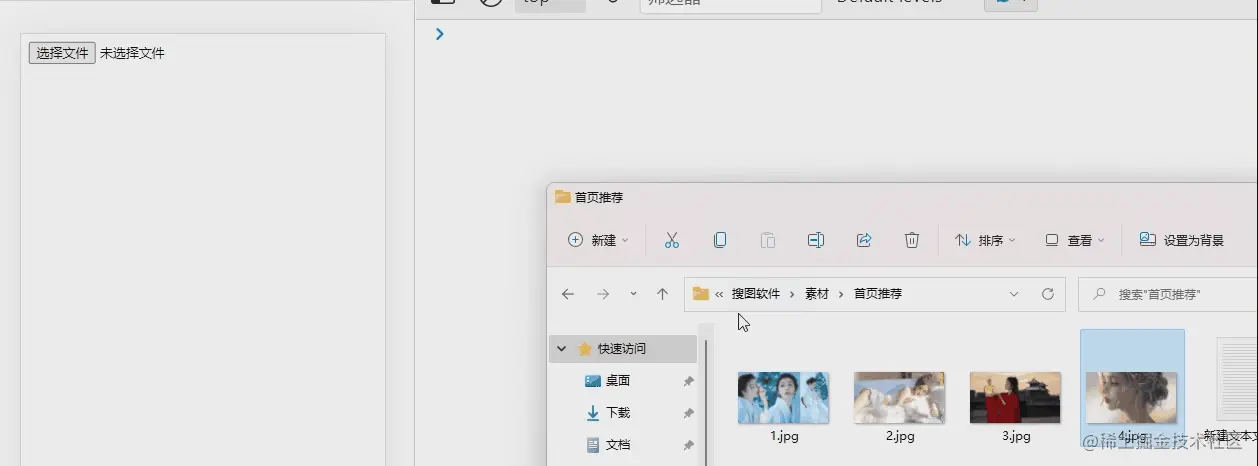The height and width of the screenshot is (466, 1258).
Task: Click the Cut scissors icon
Action: [672, 240]
